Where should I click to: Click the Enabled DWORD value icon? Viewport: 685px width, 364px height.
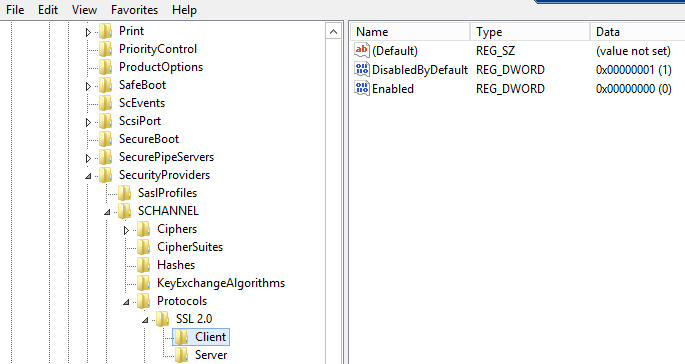click(x=362, y=89)
